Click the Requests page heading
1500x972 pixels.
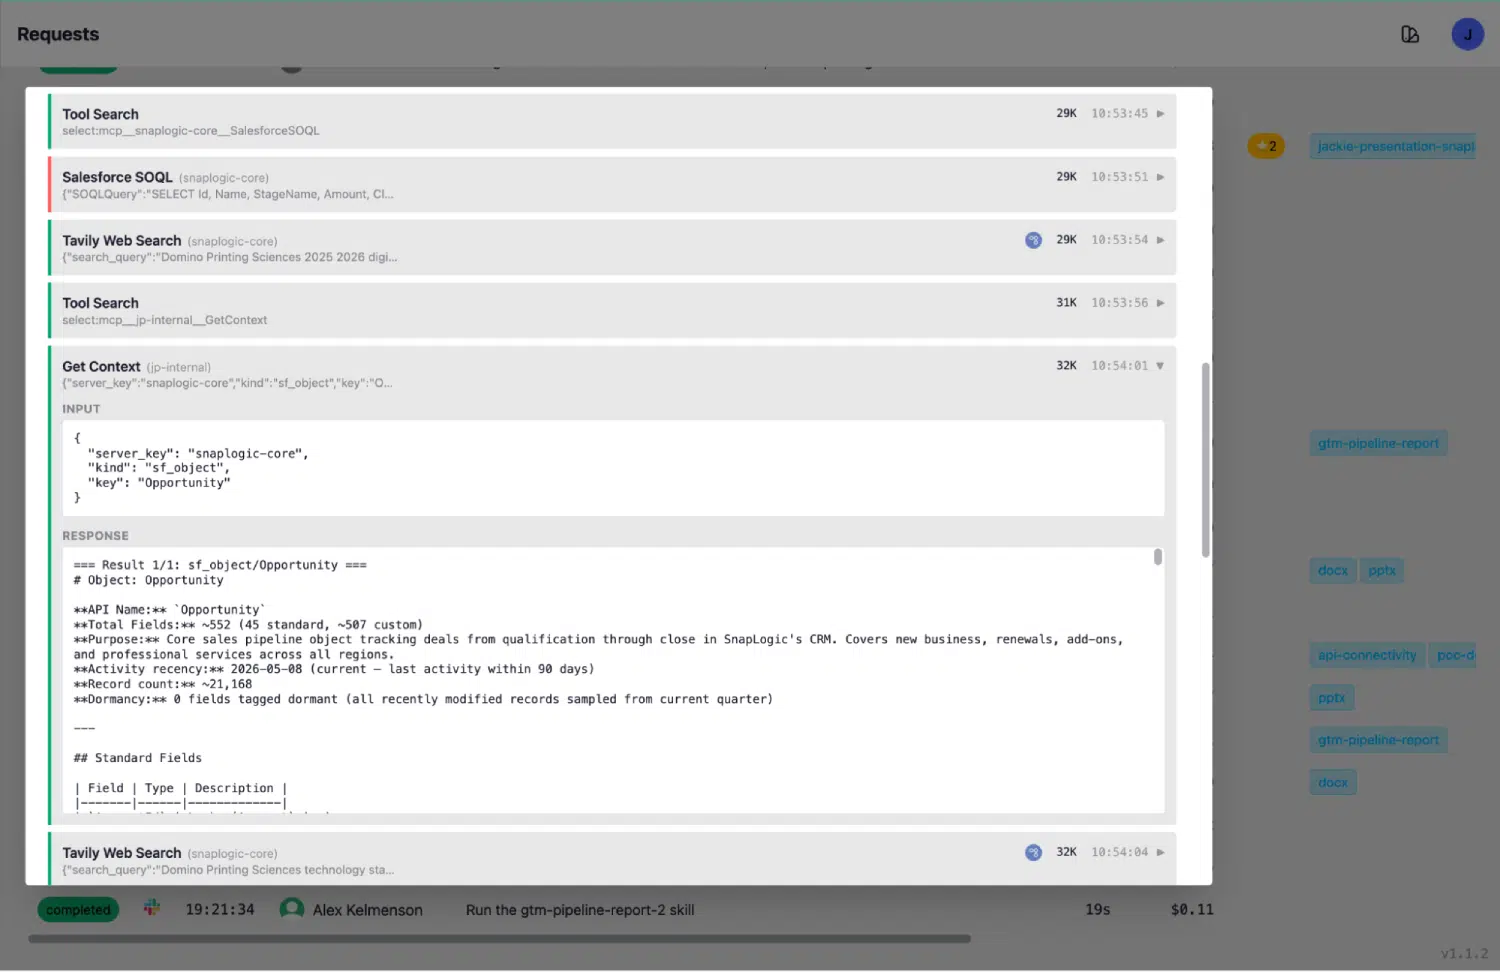click(x=58, y=34)
